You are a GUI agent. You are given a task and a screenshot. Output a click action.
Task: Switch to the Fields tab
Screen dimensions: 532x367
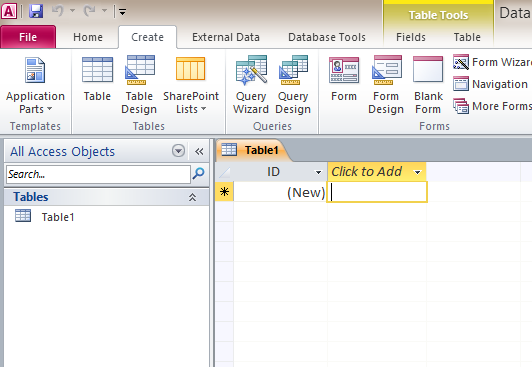click(x=411, y=37)
